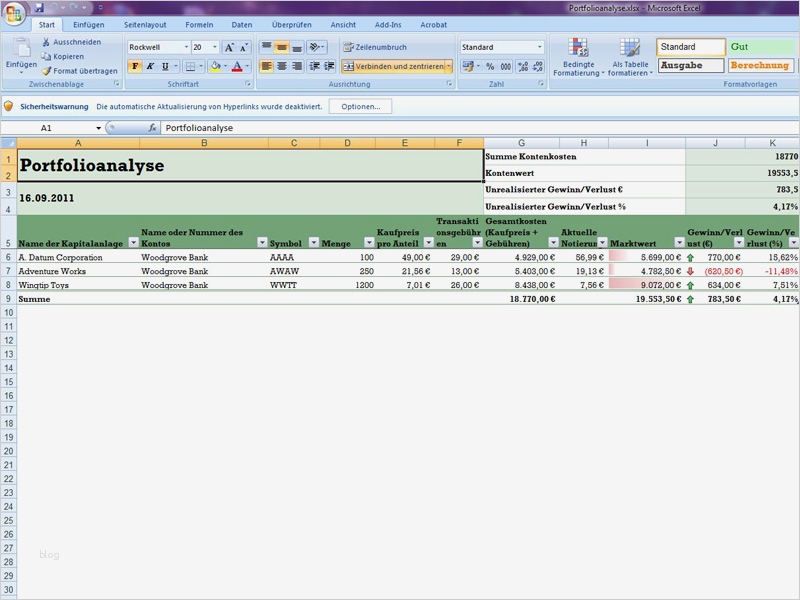Open text orientation options
800x600 pixels.
point(317,47)
